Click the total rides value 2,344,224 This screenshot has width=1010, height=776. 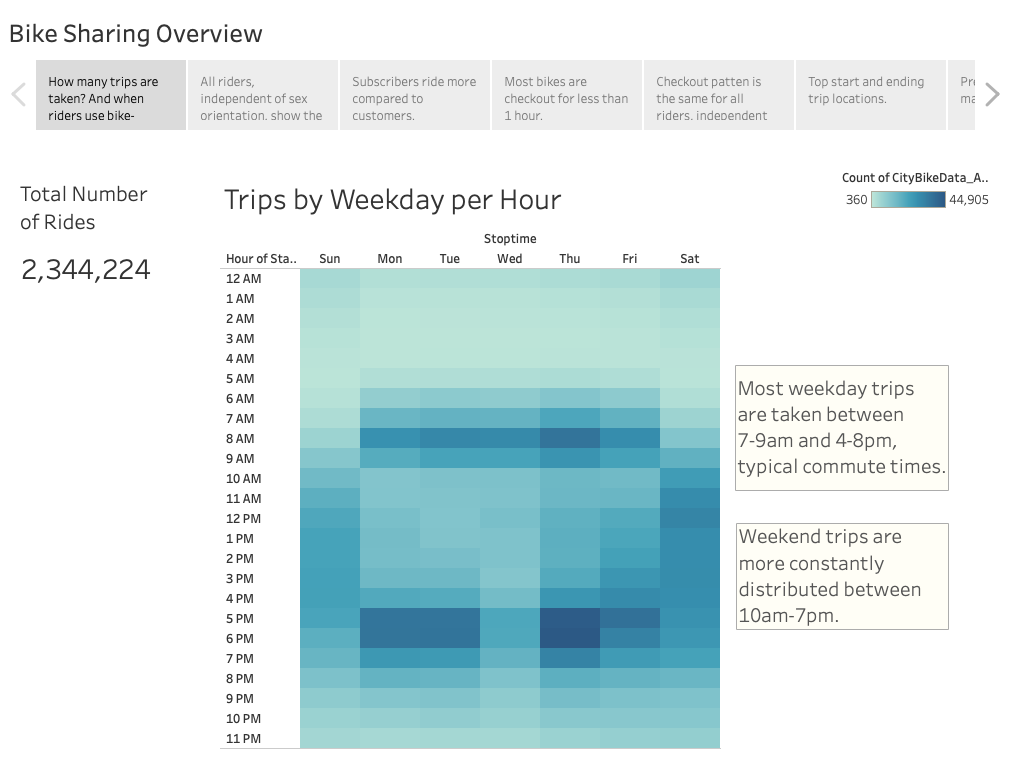[x=86, y=269]
